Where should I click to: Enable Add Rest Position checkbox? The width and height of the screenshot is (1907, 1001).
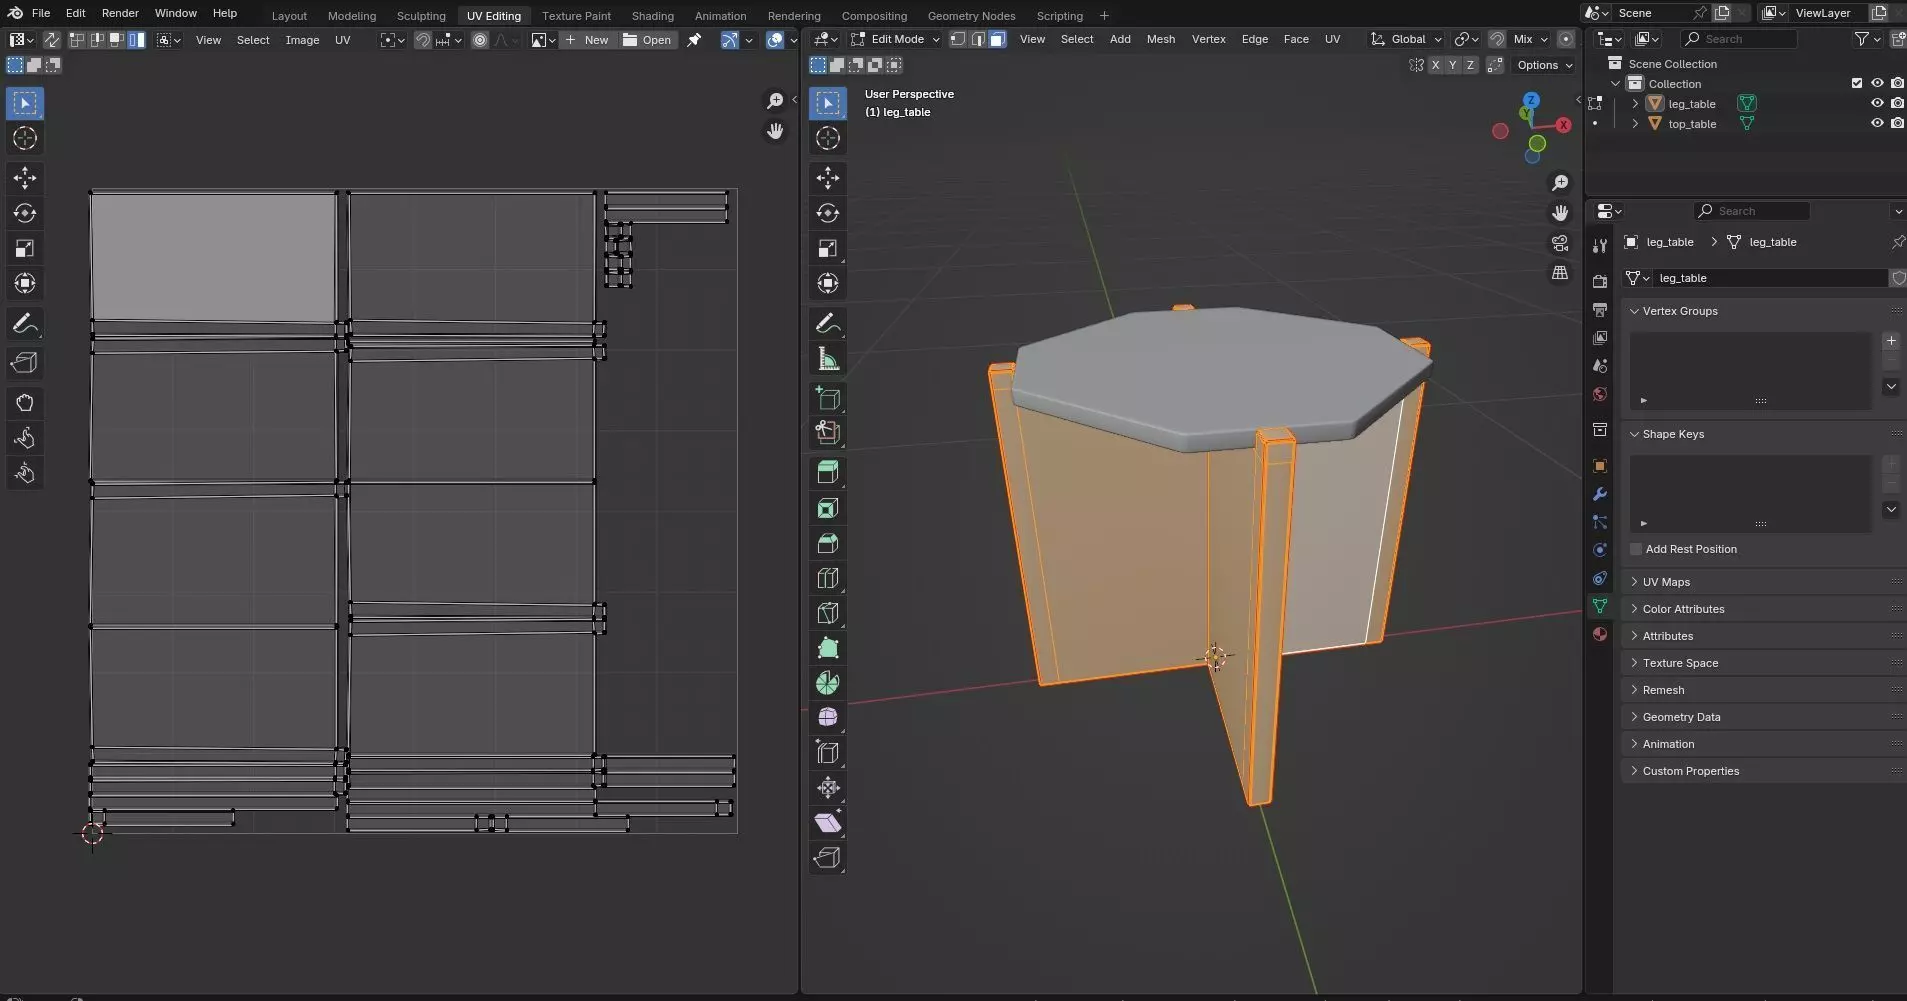tap(1636, 549)
